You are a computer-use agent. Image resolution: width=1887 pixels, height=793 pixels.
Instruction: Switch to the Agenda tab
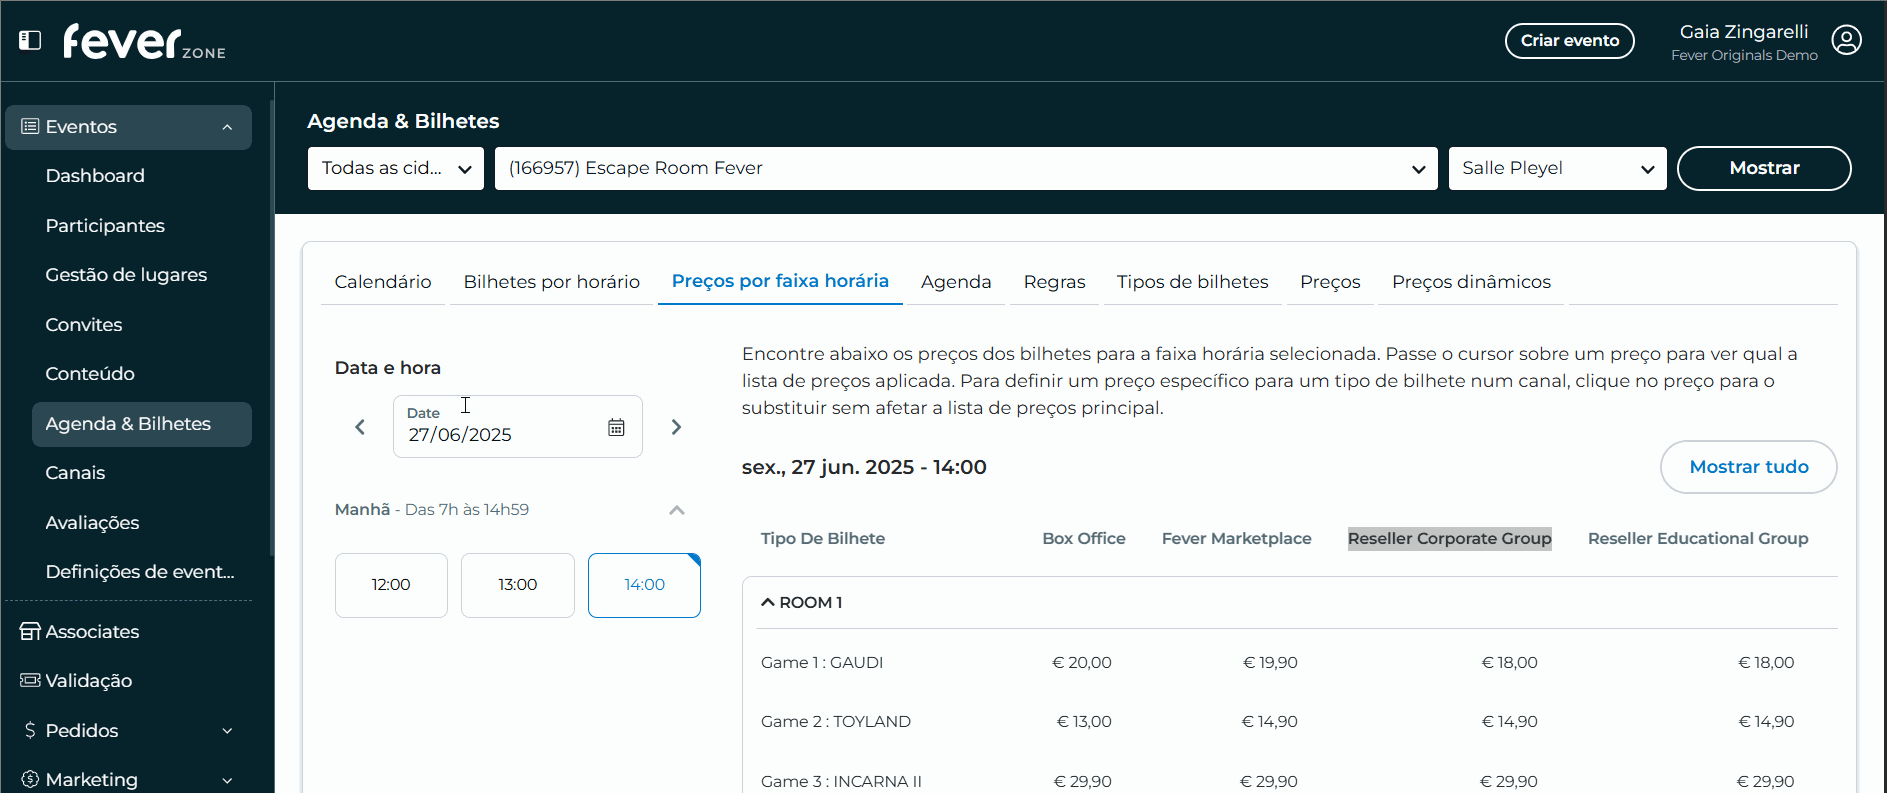[x=956, y=282]
